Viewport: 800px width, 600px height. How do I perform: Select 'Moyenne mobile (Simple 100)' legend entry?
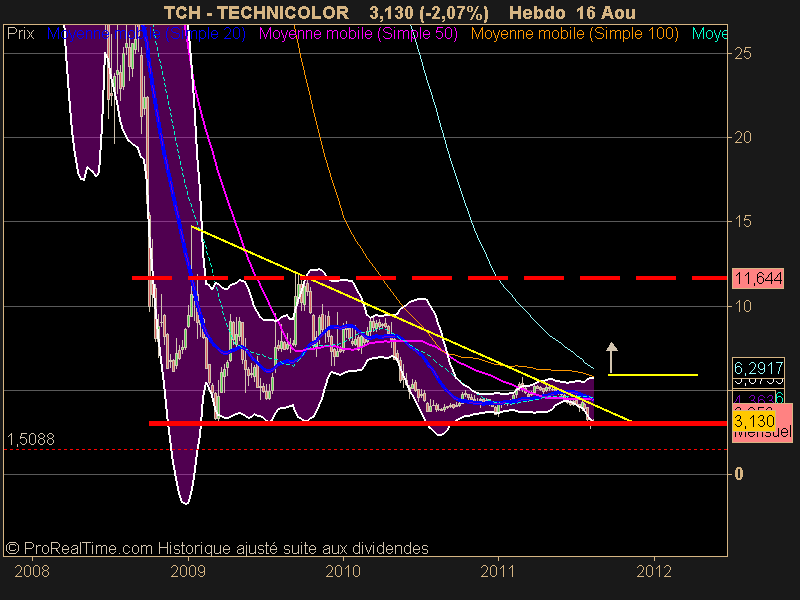click(574, 34)
